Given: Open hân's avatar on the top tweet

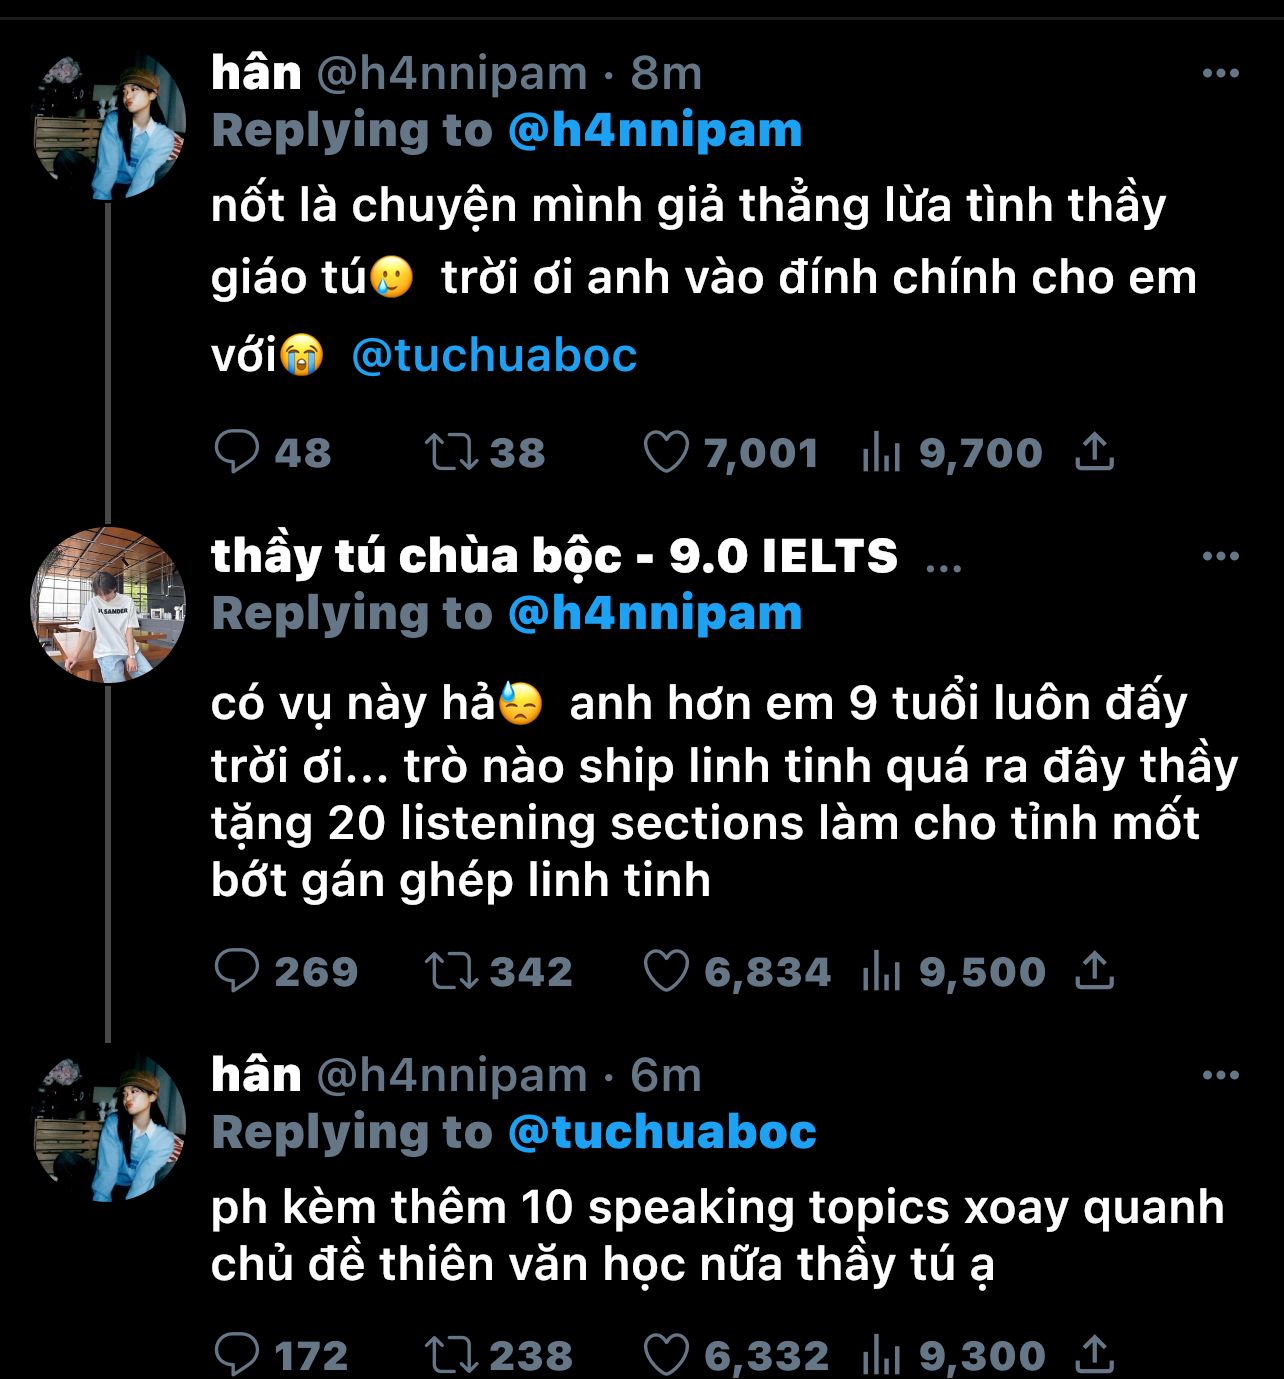Looking at the screenshot, I should click(109, 125).
